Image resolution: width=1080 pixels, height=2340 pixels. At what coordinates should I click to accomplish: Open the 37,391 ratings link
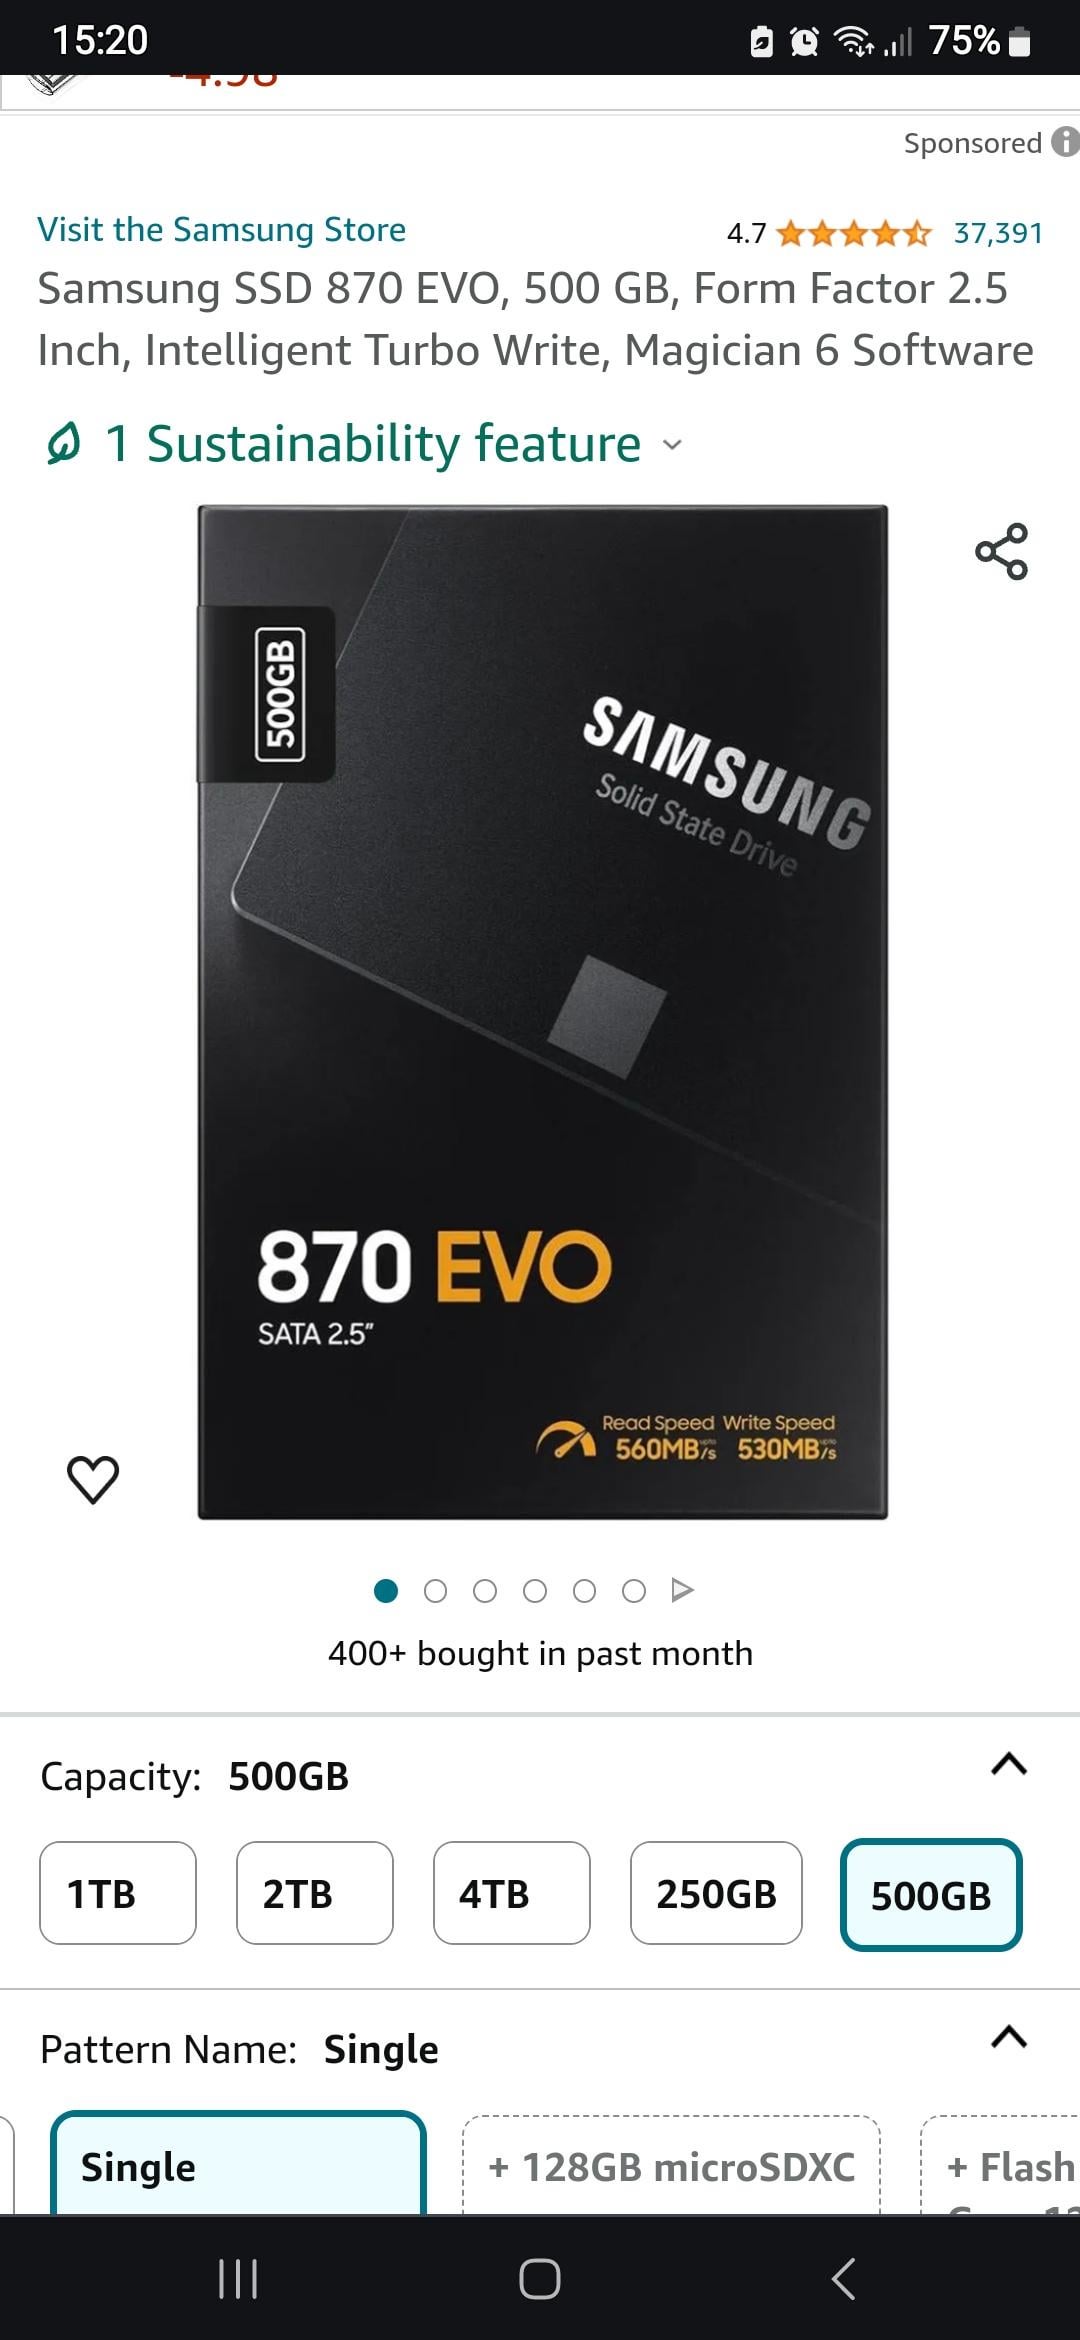[998, 233]
